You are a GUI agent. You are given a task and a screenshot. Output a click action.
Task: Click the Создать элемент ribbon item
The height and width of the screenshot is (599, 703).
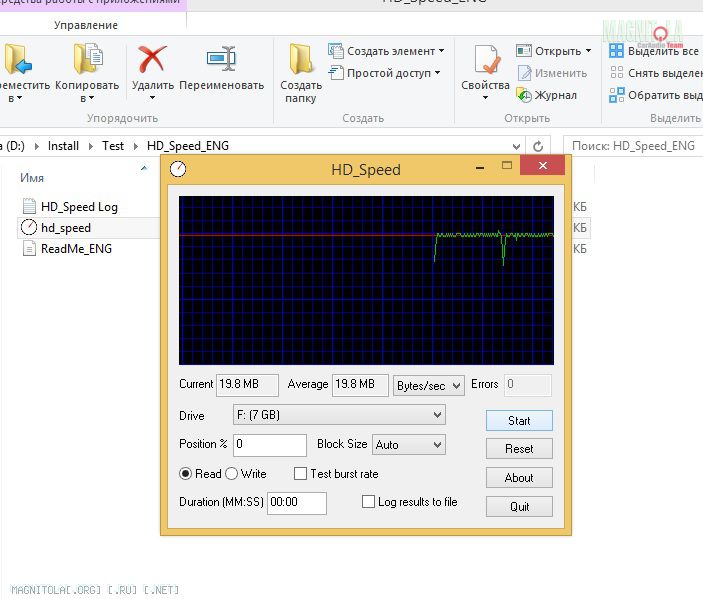386,51
